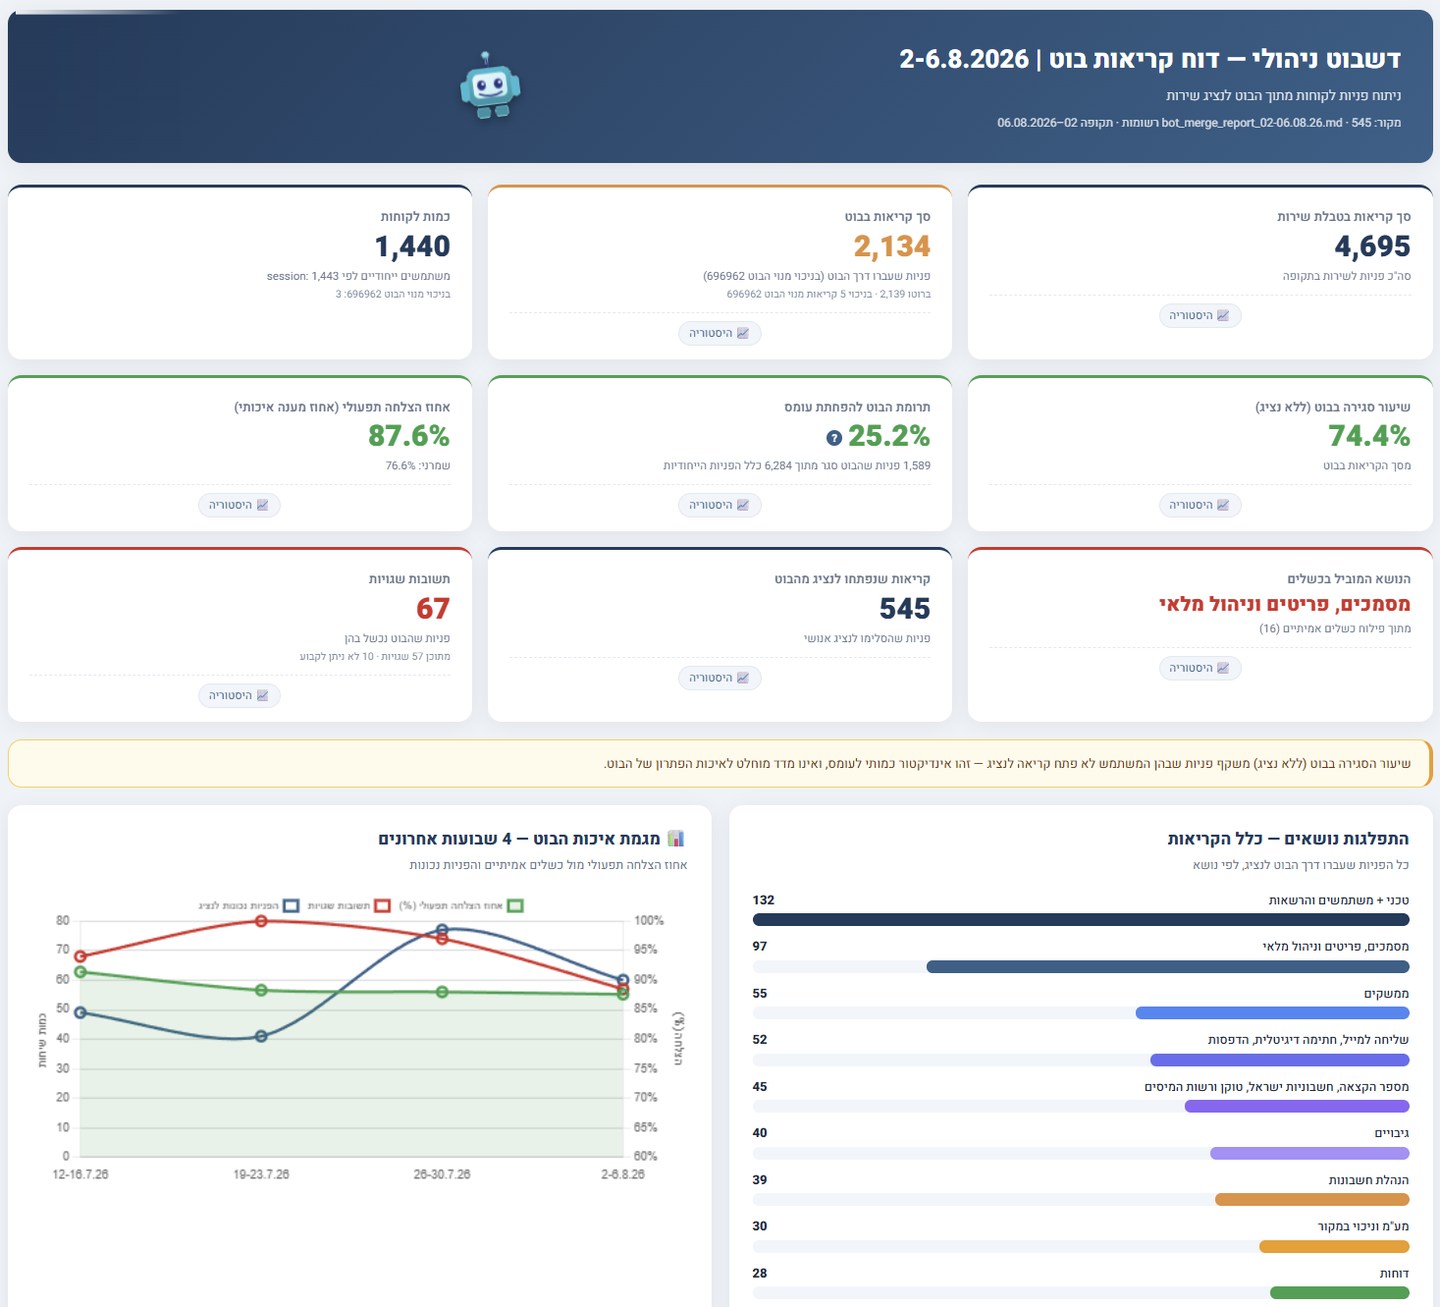Open היסטוריה for סך קריאות בבוט card
1440x1307 pixels.
pyautogui.click(x=720, y=333)
